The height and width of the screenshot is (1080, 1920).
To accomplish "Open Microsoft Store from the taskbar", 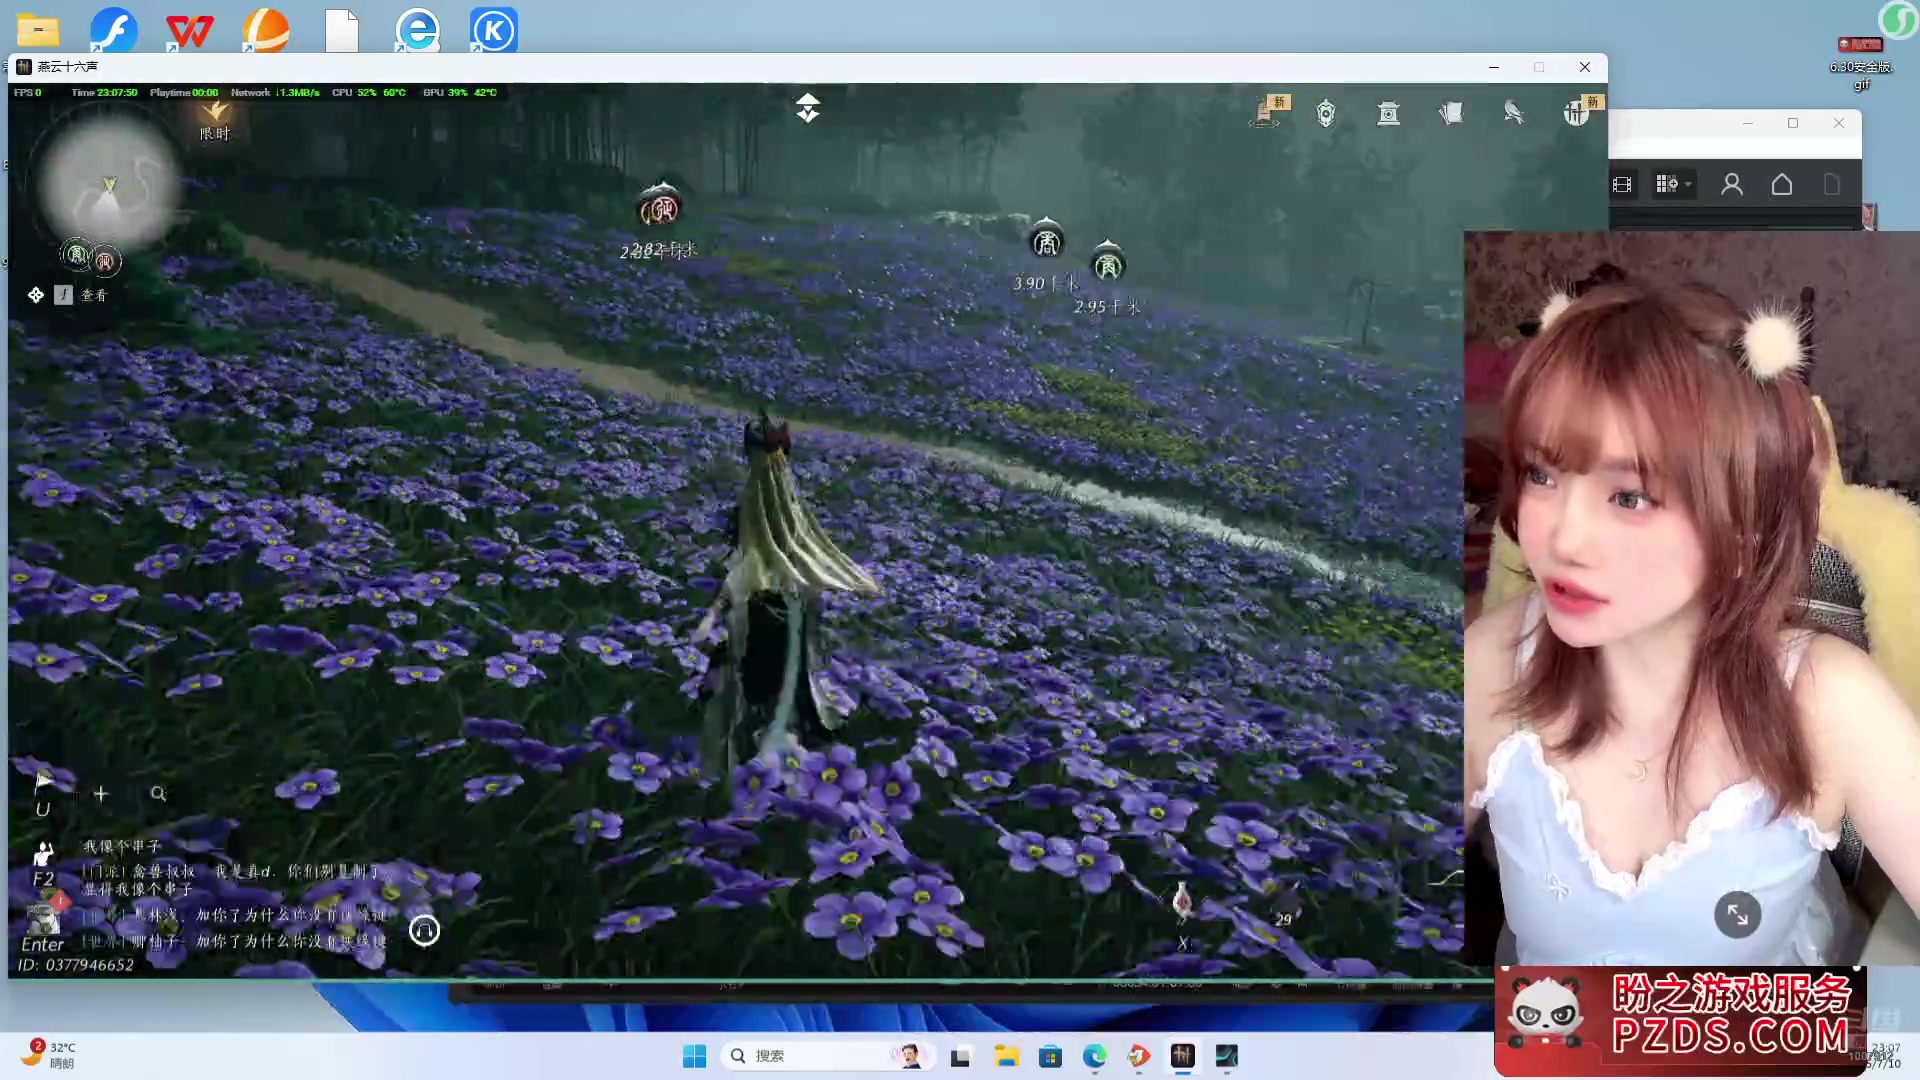I will [x=1050, y=1056].
